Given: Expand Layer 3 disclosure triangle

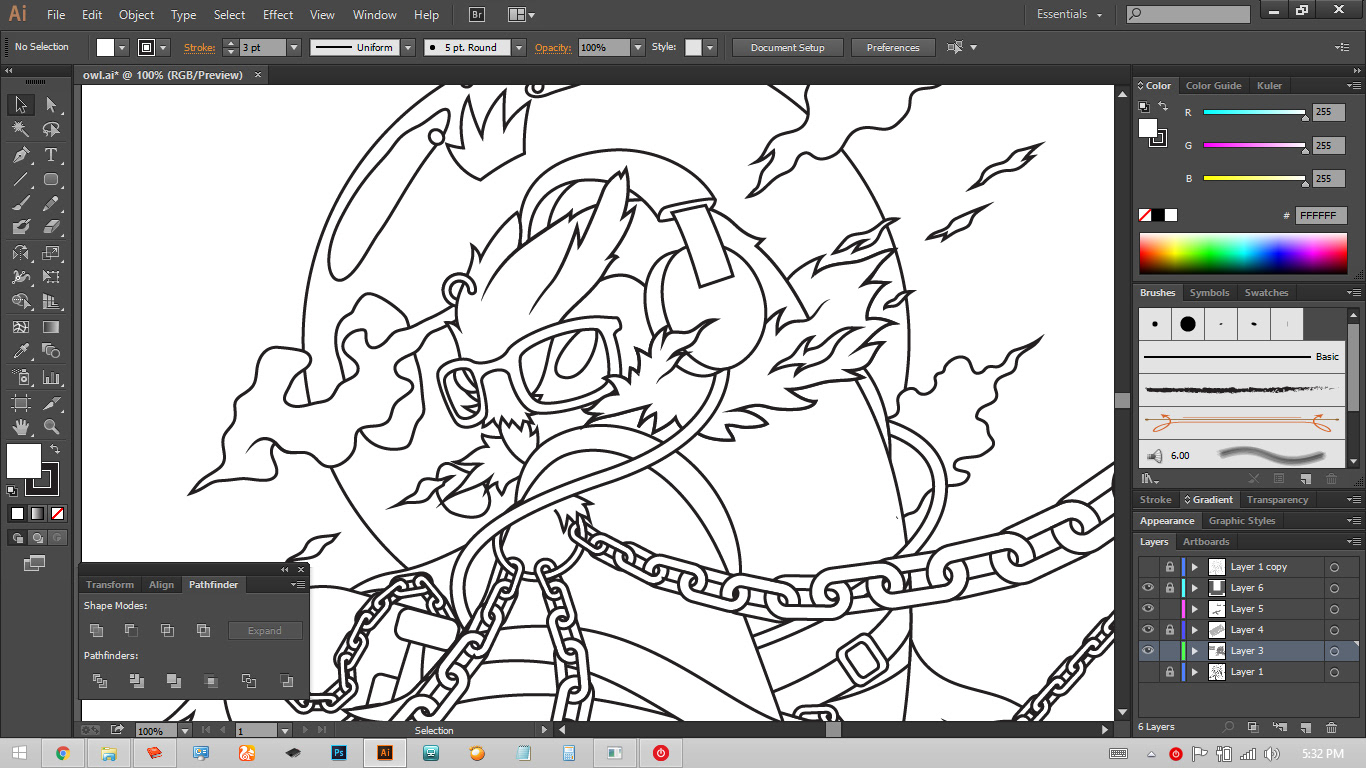Looking at the screenshot, I should pos(1194,651).
